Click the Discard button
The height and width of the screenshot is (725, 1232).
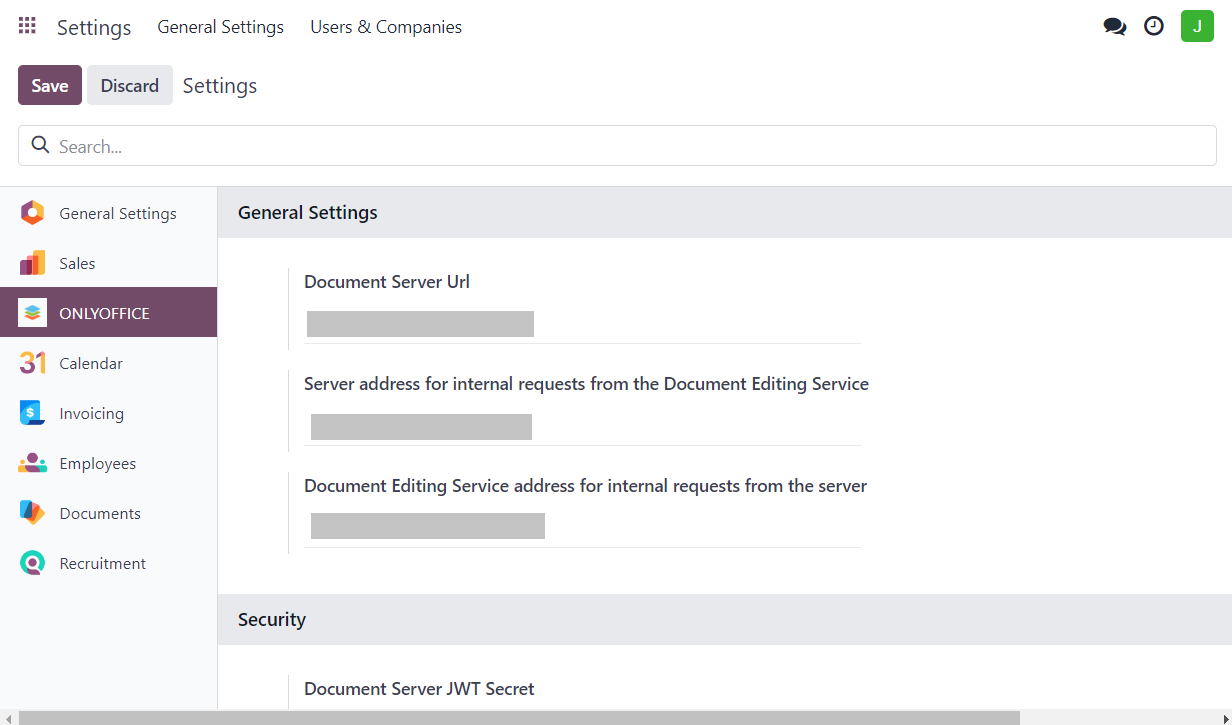129,85
